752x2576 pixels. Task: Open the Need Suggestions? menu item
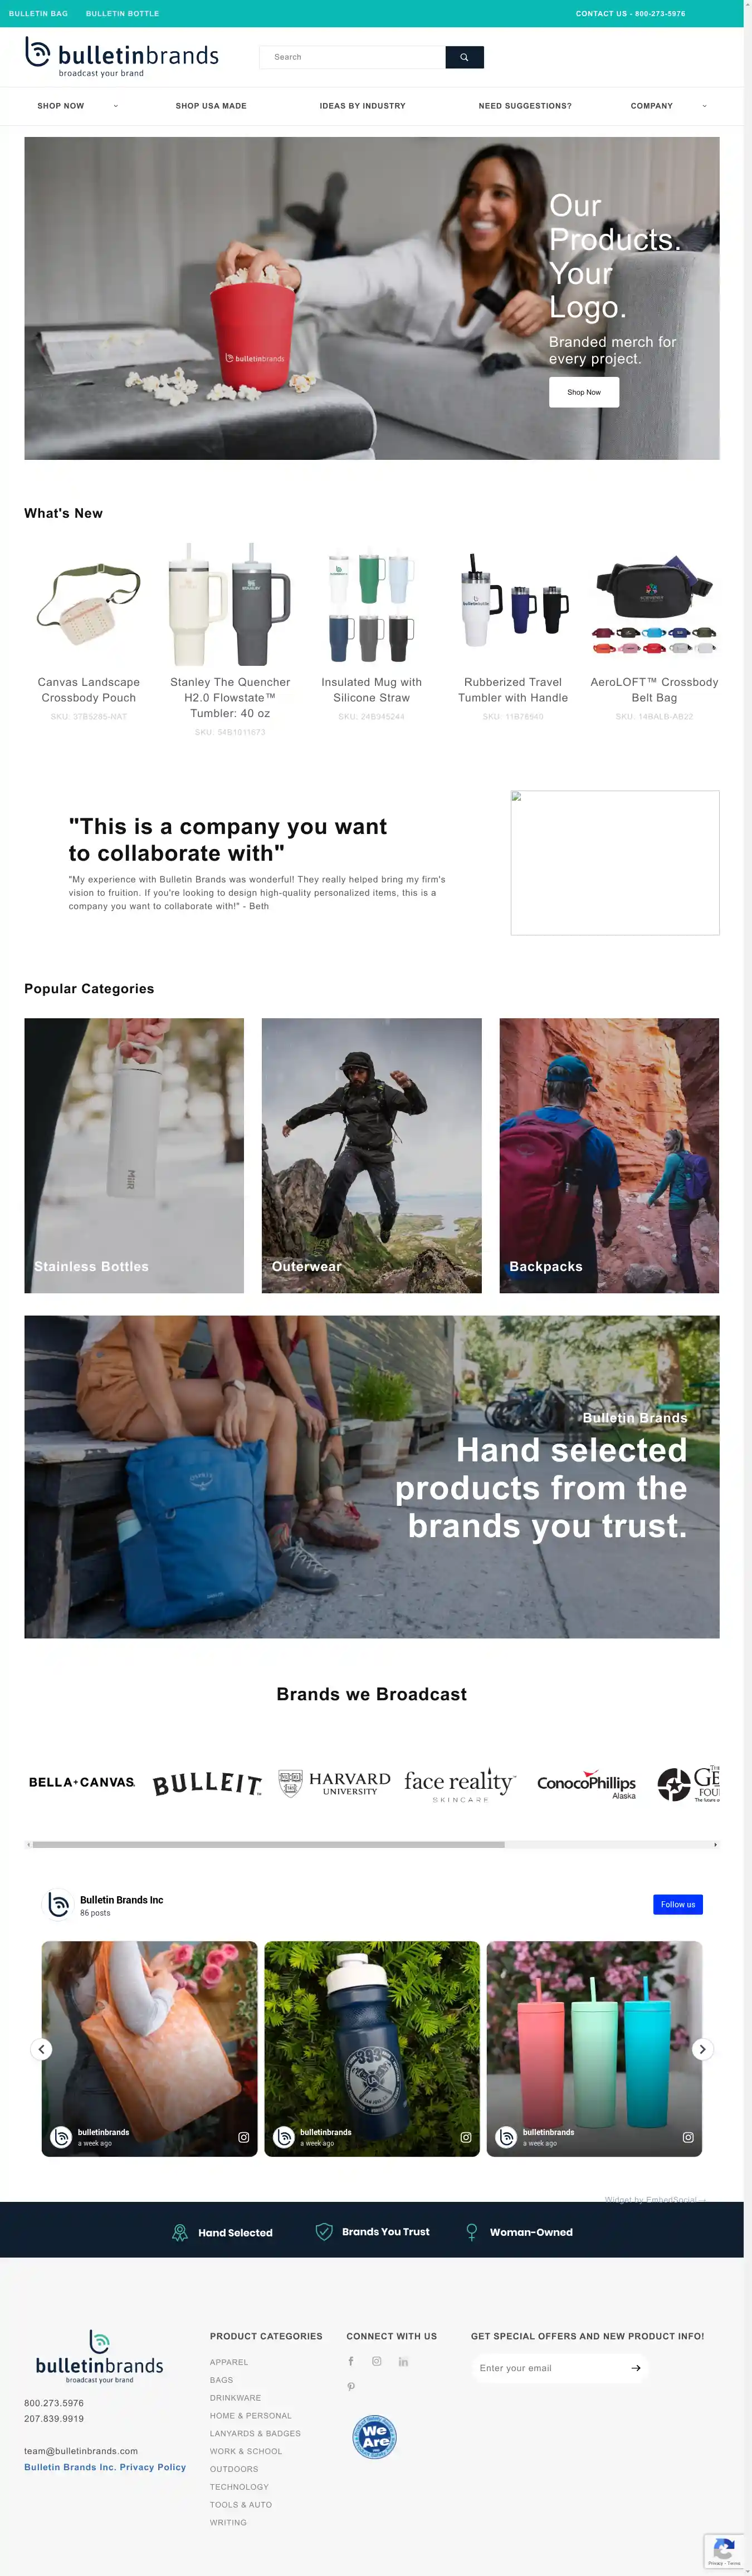pos(525,106)
